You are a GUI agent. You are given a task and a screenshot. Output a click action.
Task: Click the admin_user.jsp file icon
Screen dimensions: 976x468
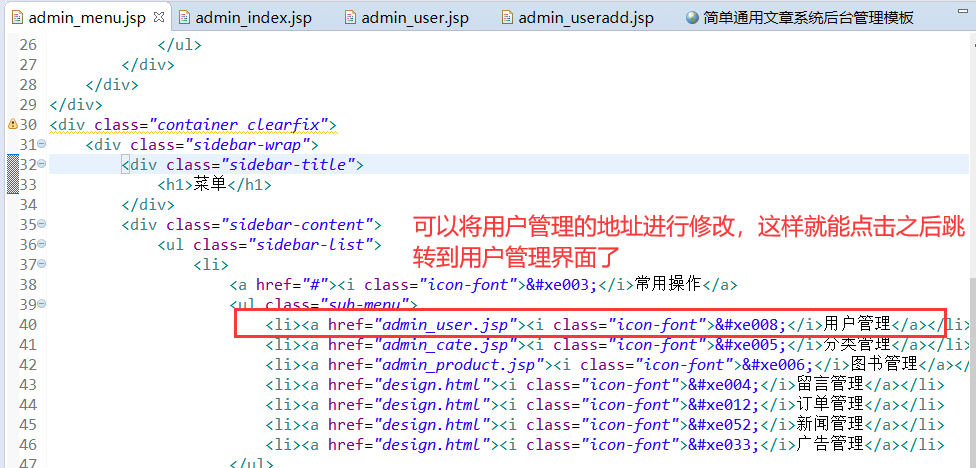350,17
